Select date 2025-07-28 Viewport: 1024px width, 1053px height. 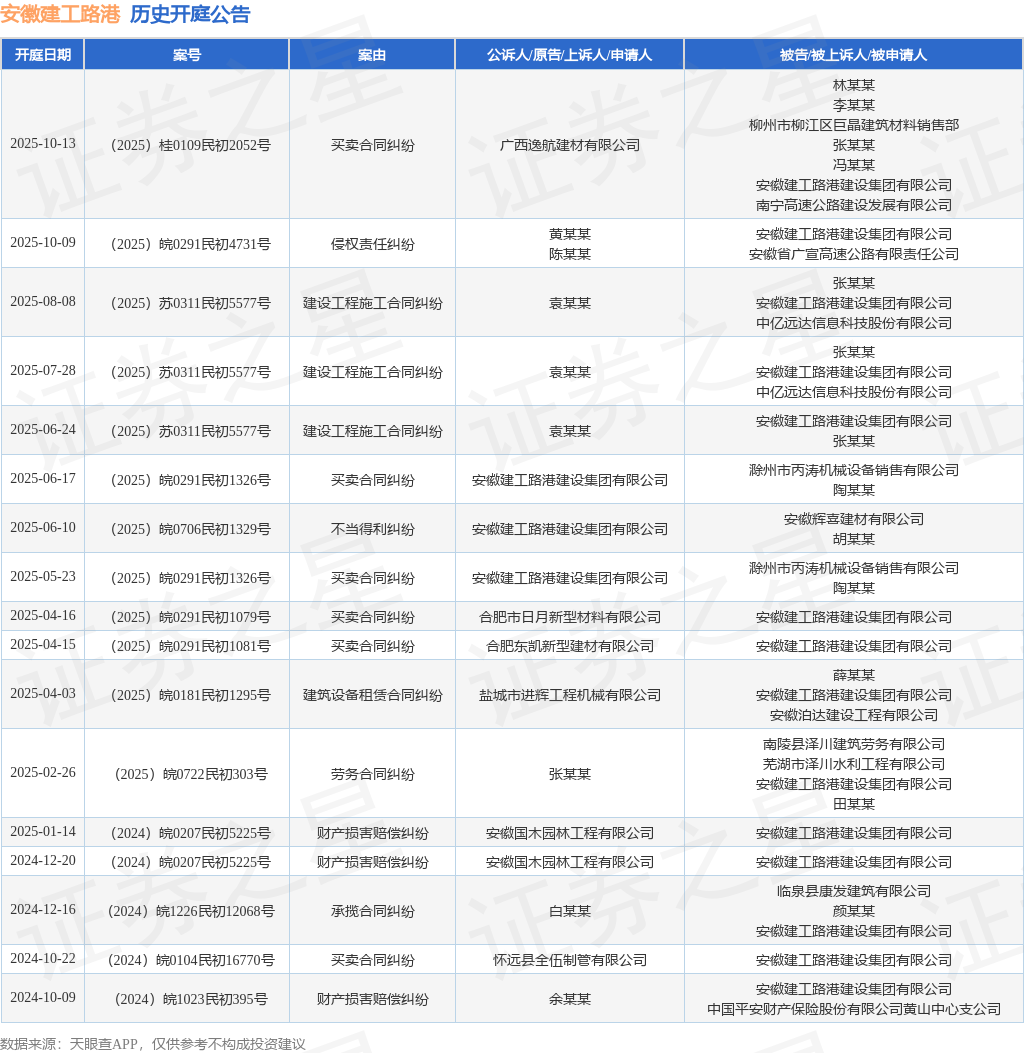click(43, 371)
